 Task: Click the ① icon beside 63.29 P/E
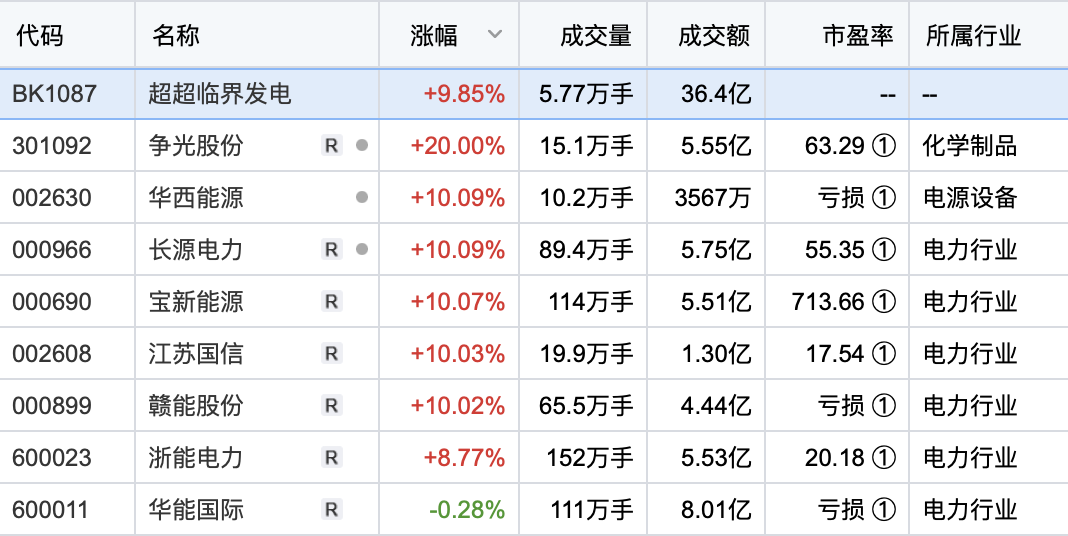(884, 146)
